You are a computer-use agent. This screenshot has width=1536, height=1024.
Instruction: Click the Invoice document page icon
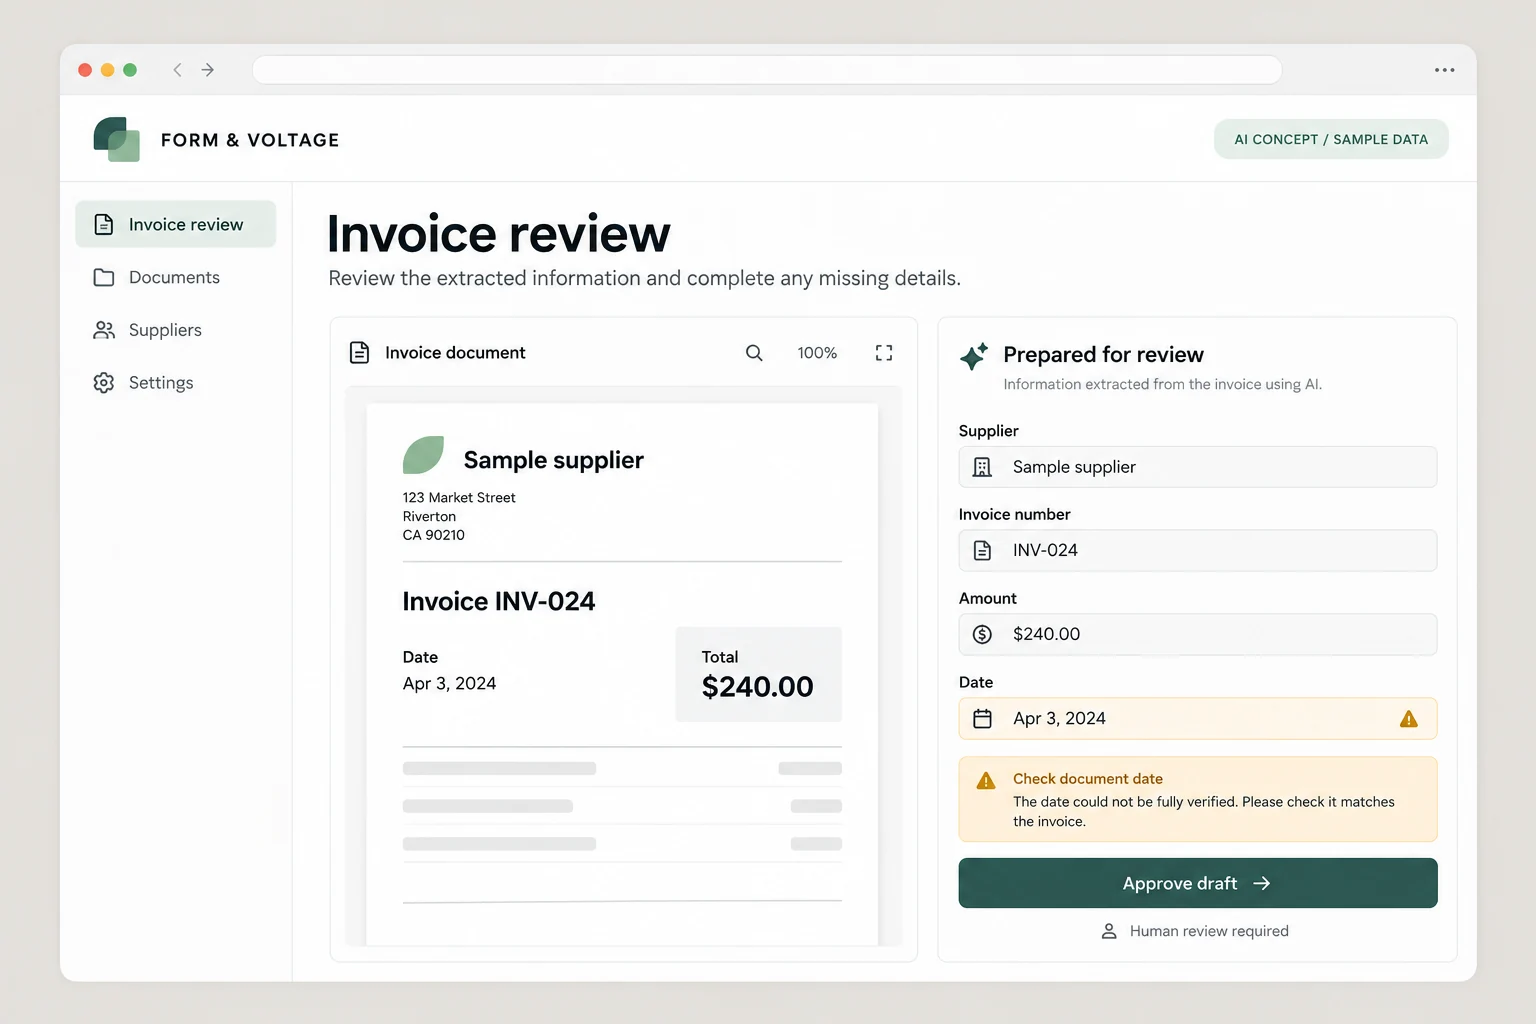(x=359, y=352)
